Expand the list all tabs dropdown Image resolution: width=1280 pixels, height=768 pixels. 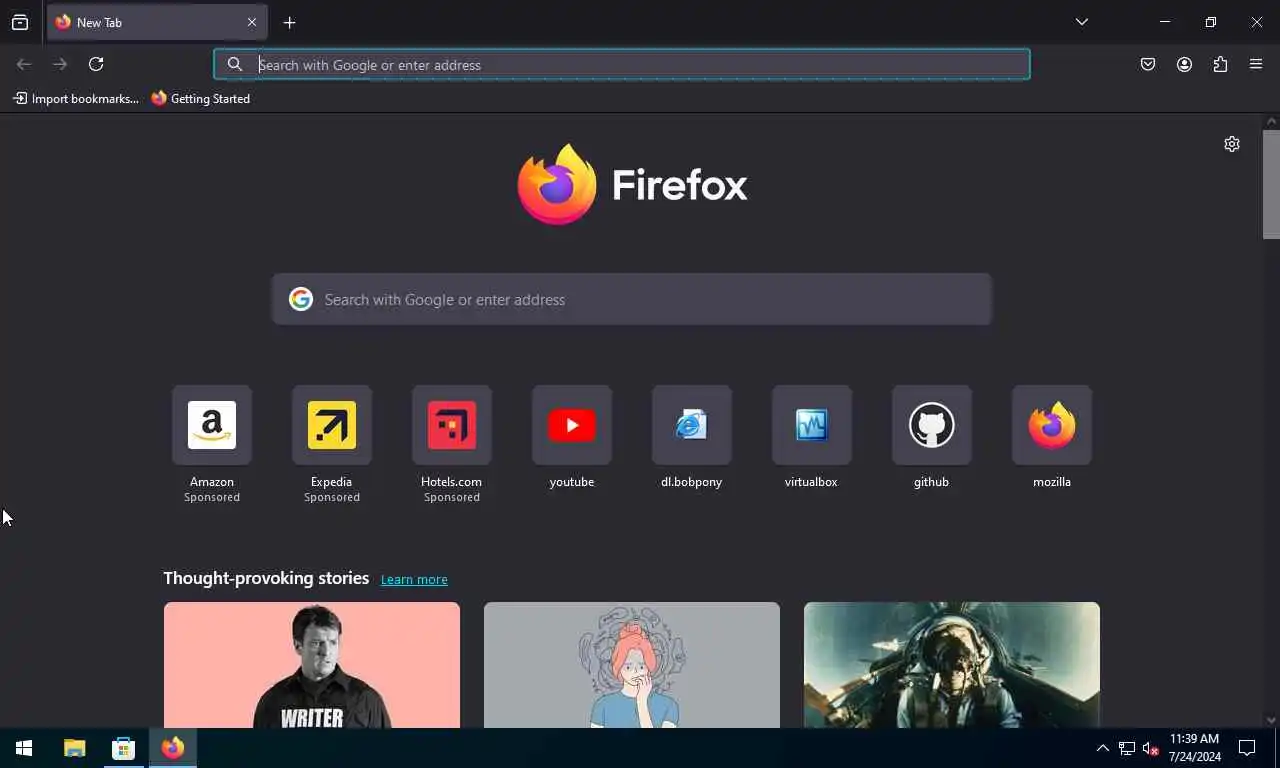[1082, 22]
